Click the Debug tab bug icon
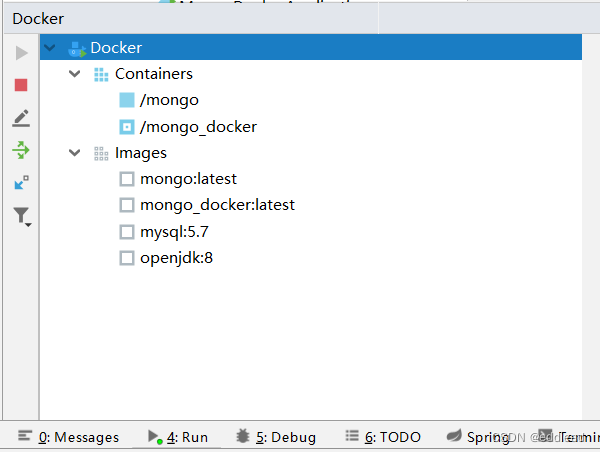This screenshot has height=452, width=600. point(243,436)
